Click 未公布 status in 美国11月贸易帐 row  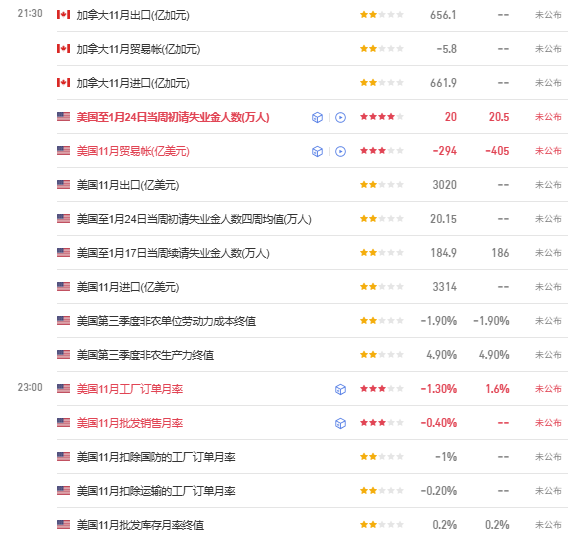click(548, 151)
